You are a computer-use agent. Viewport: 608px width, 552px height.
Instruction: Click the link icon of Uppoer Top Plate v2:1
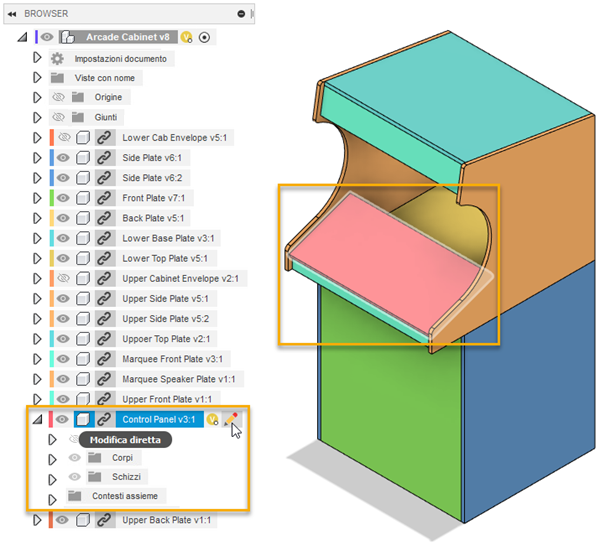tap(105, 339)
